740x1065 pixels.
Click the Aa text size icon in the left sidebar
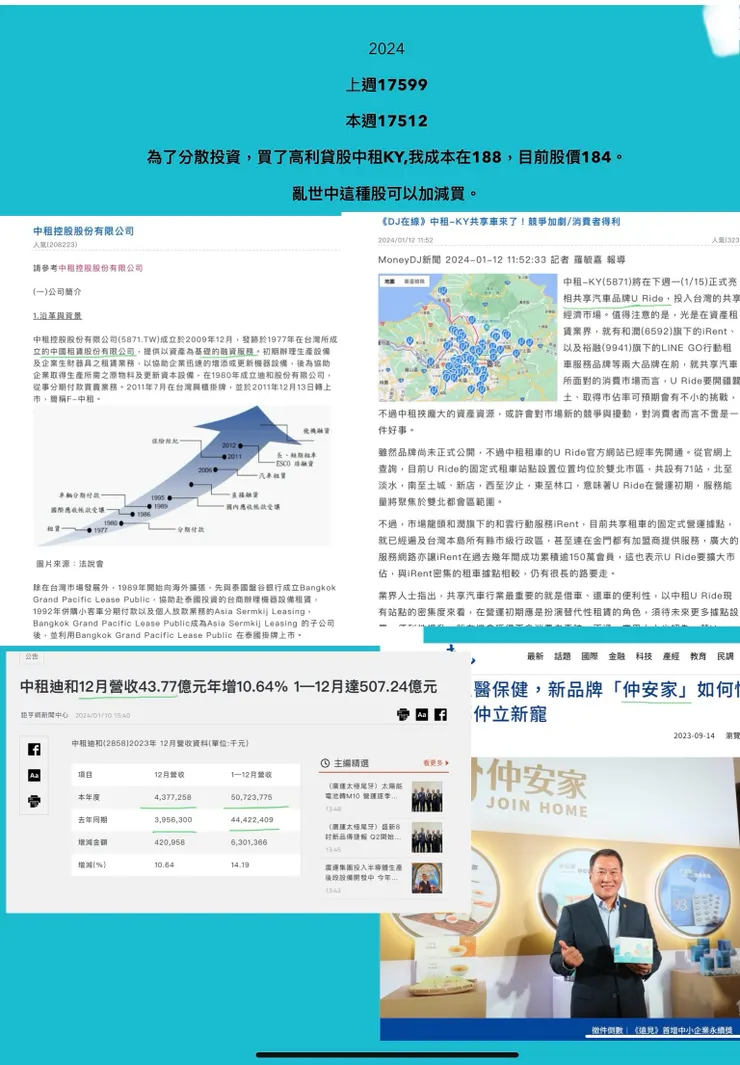(x=34, y=775)
